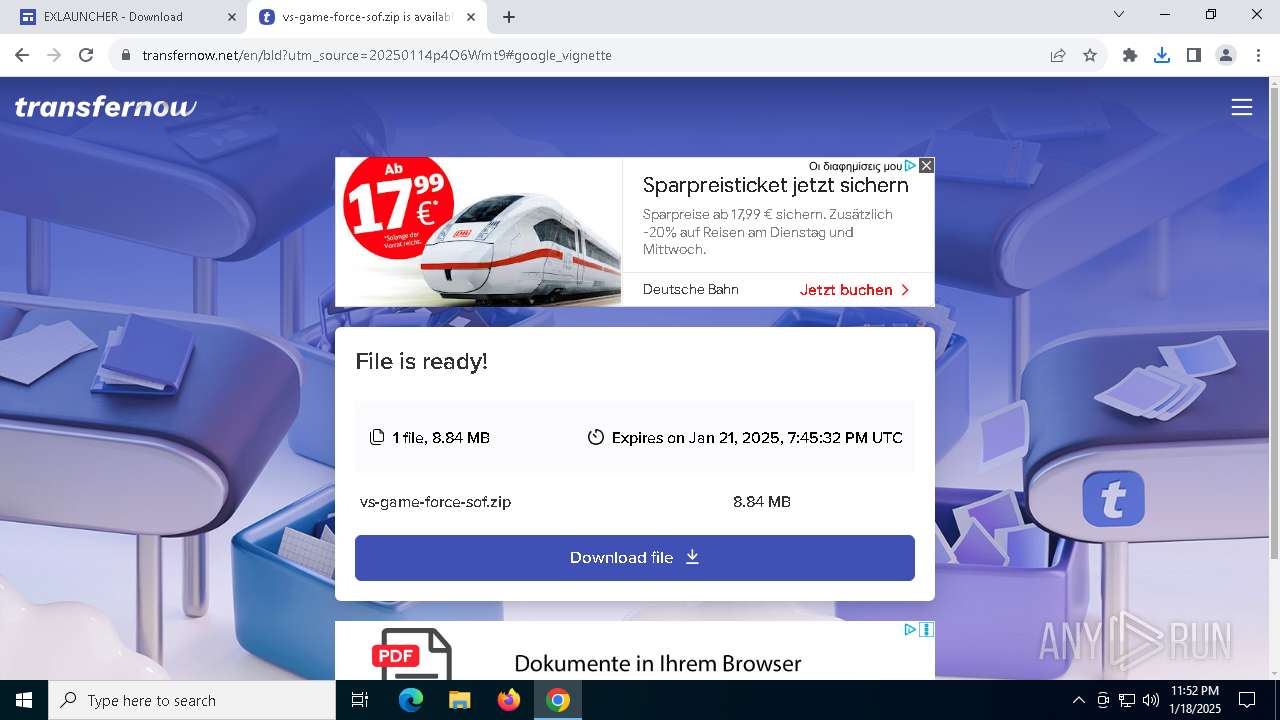Click the expiration date text
The width and height of the screenshot is (1280, 720).
(757, 437)
